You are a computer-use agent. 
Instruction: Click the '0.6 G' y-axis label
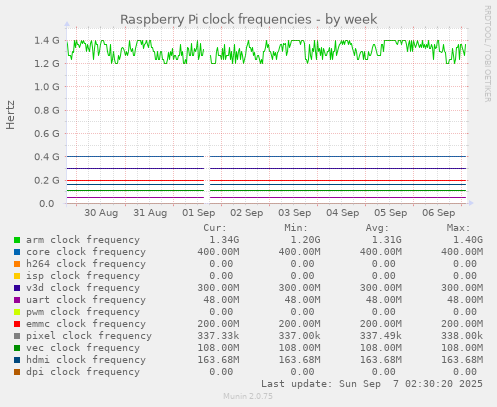(x=47, y=134)
